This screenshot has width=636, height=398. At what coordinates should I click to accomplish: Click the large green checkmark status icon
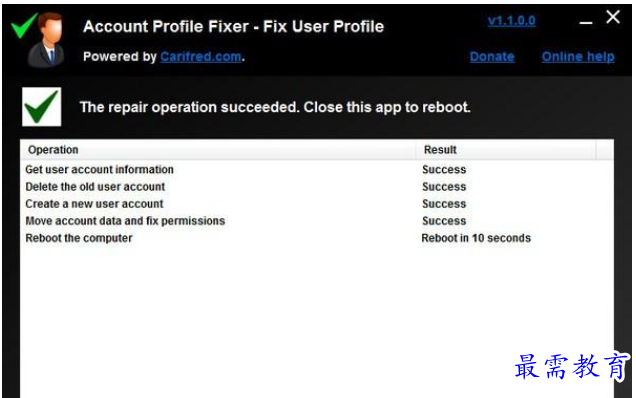[41, 107]
